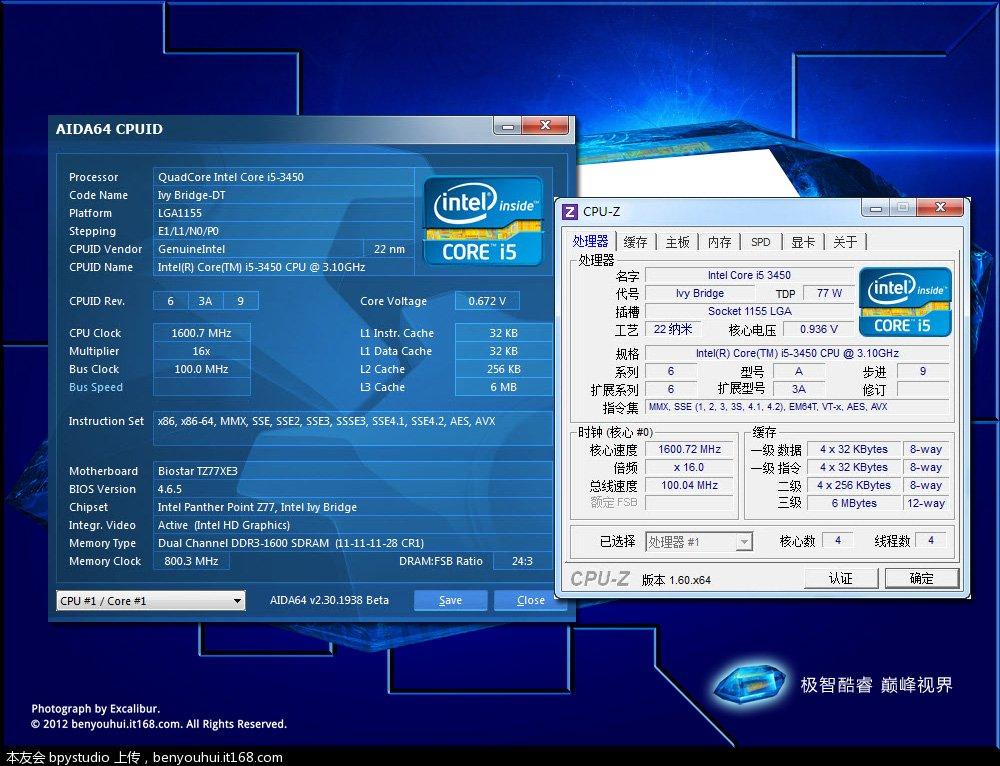Screen dimensions: 1000x766
Task: Click the BIOS Version value 4.6.5
Action: 353,489
